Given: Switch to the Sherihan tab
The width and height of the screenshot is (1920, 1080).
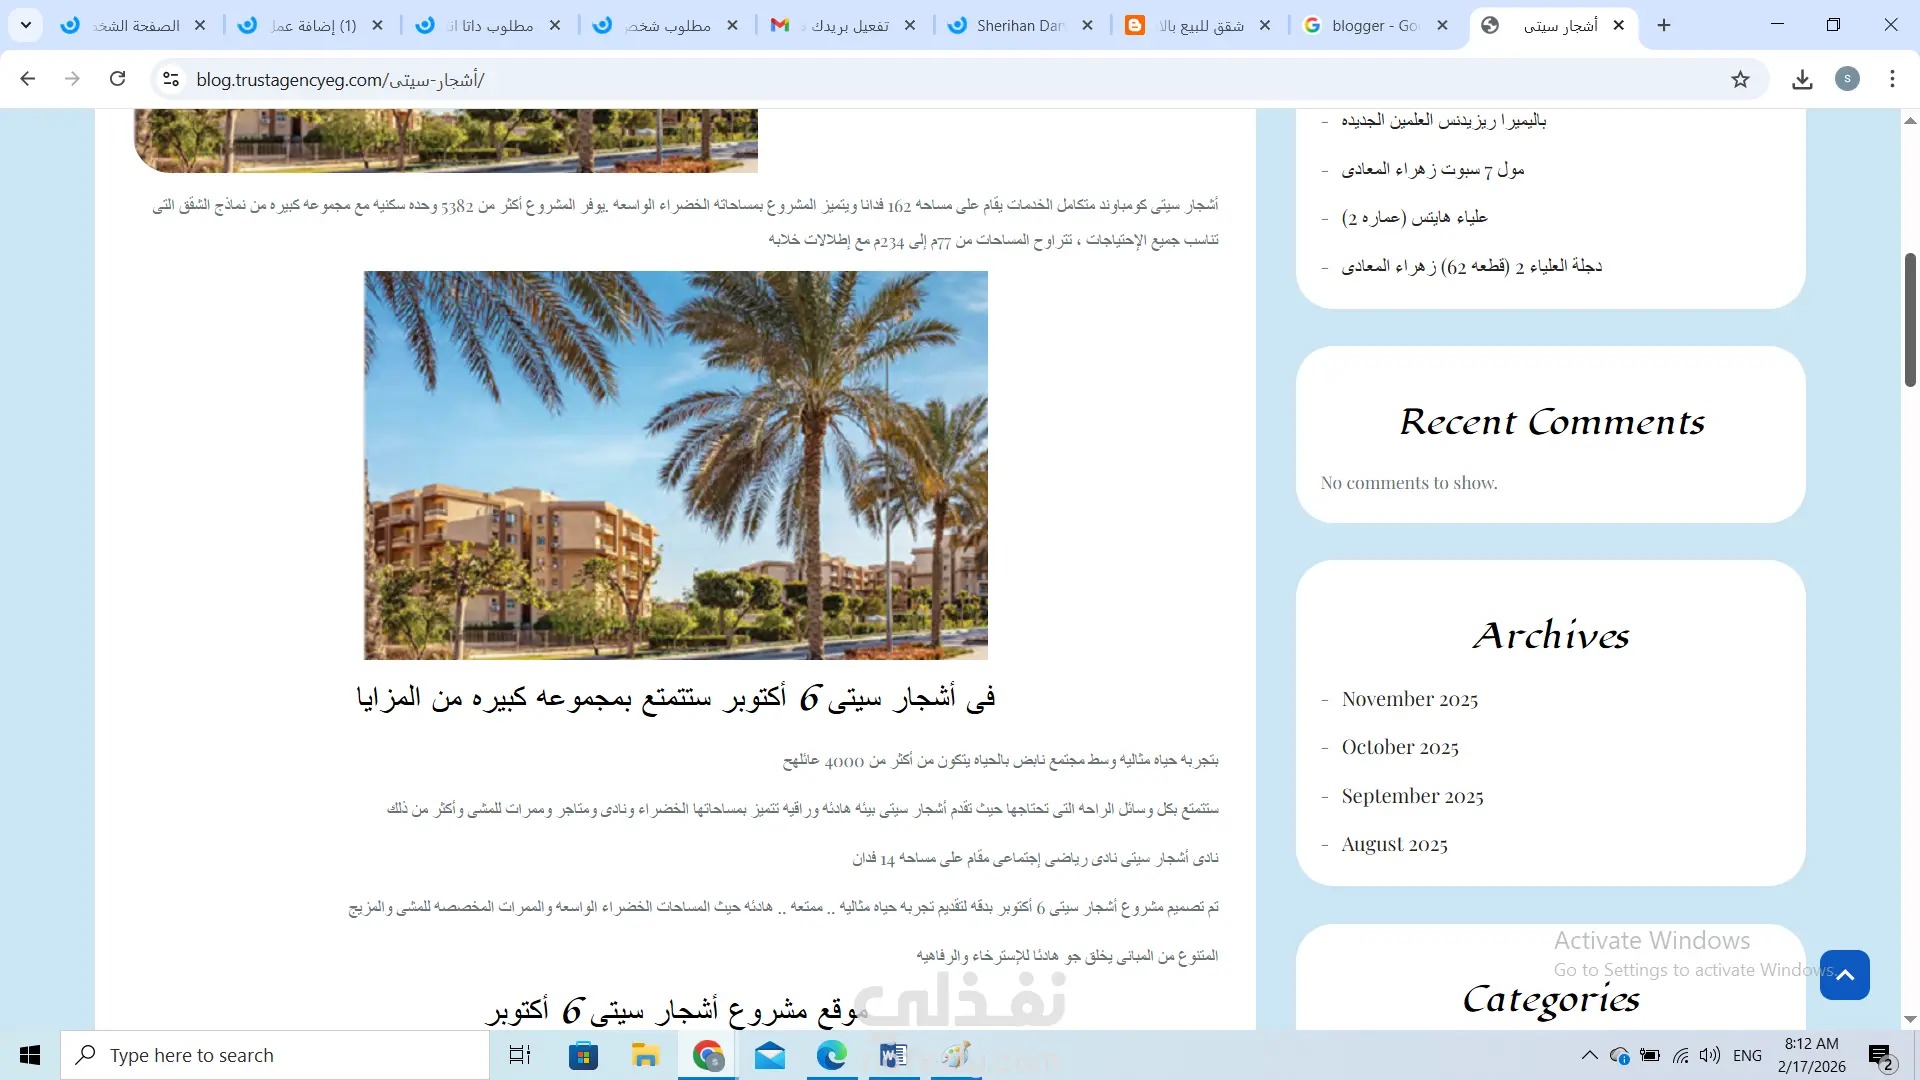Looking at the screenshot, I should click(x=1018, y=25).
